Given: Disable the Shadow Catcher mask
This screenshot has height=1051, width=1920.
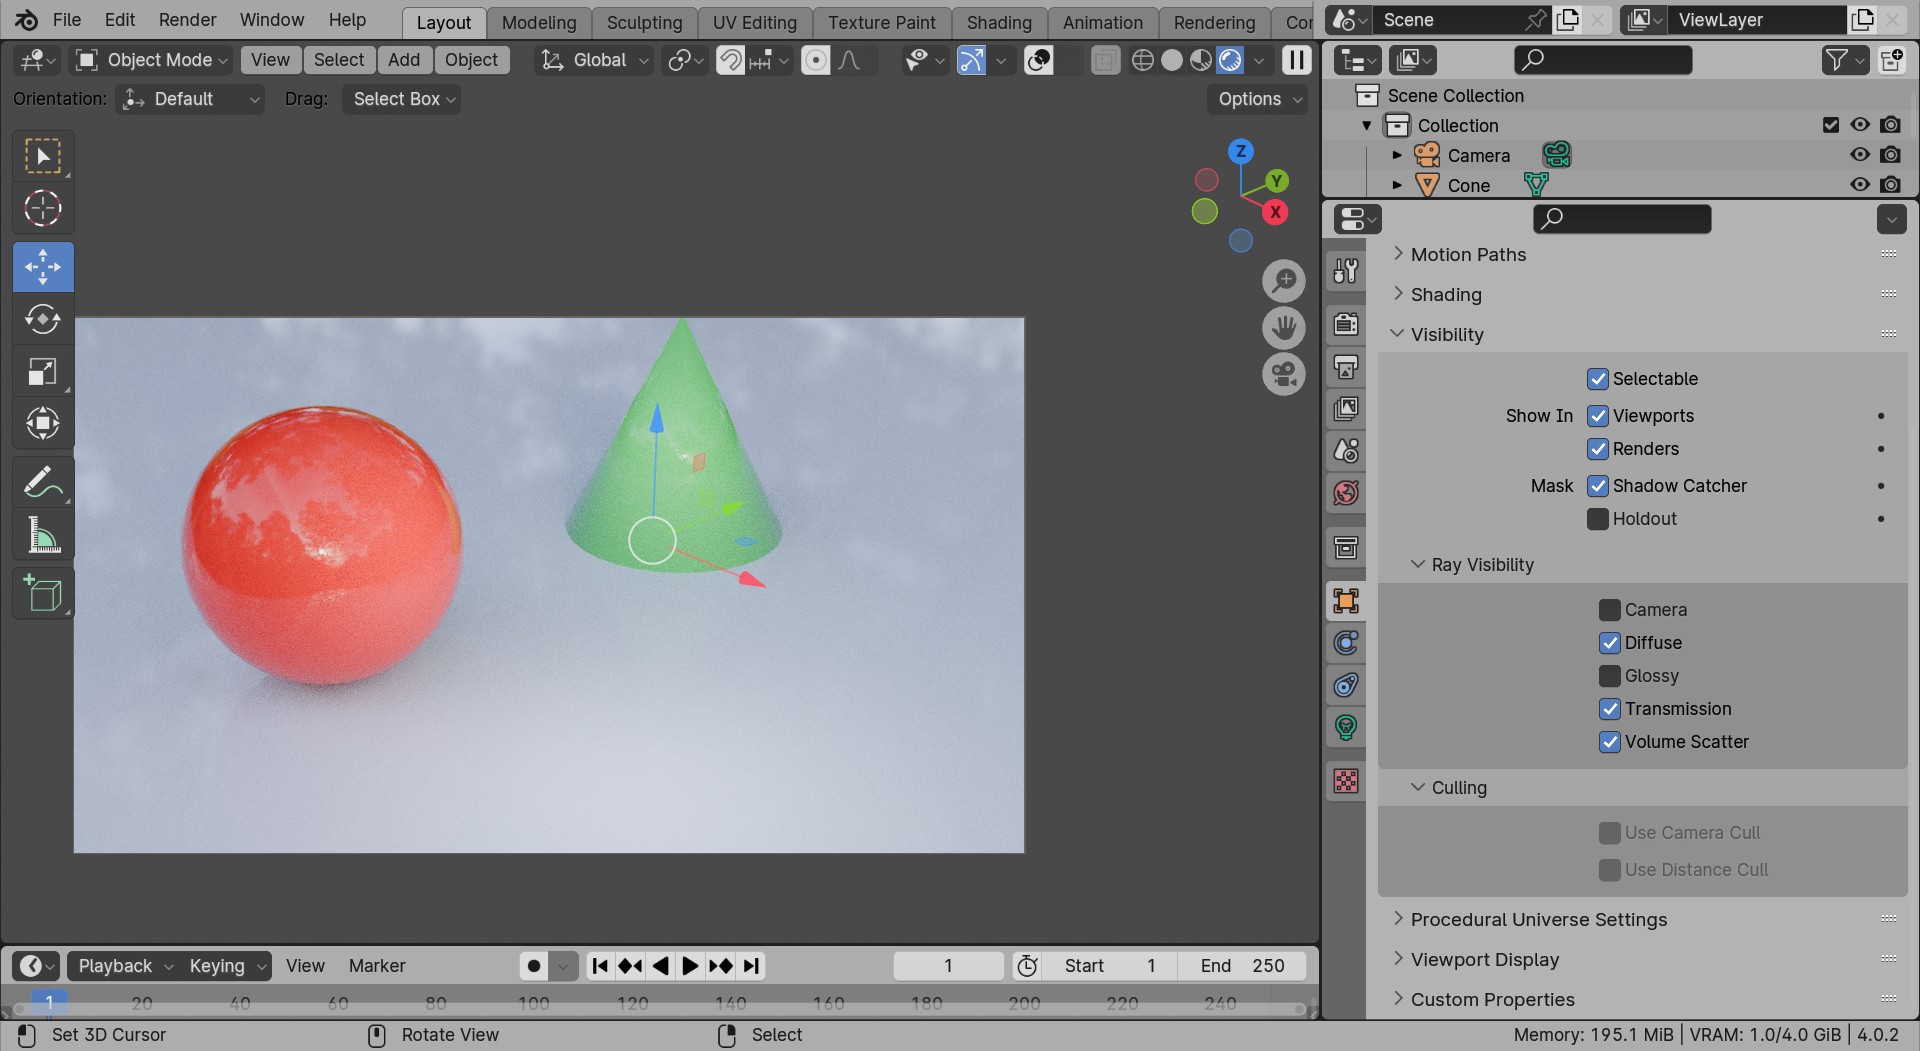Looking at the screenshot, I should click(1598, 486).
